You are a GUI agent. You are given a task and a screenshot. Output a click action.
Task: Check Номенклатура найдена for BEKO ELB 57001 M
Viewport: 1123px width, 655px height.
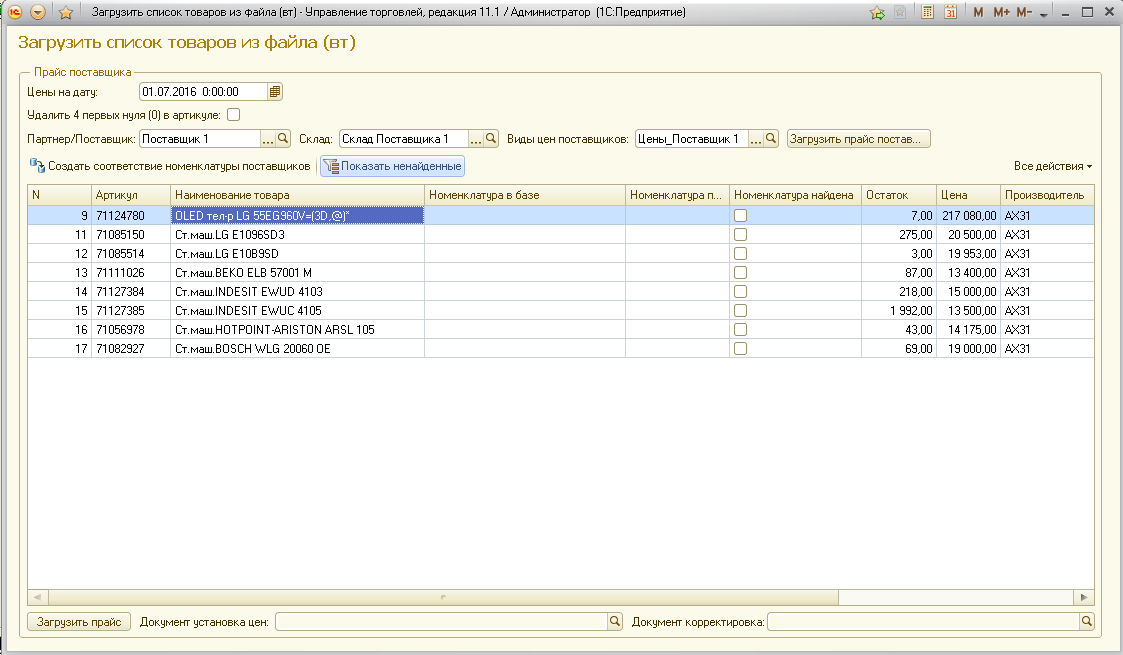(x=741, y=273)
